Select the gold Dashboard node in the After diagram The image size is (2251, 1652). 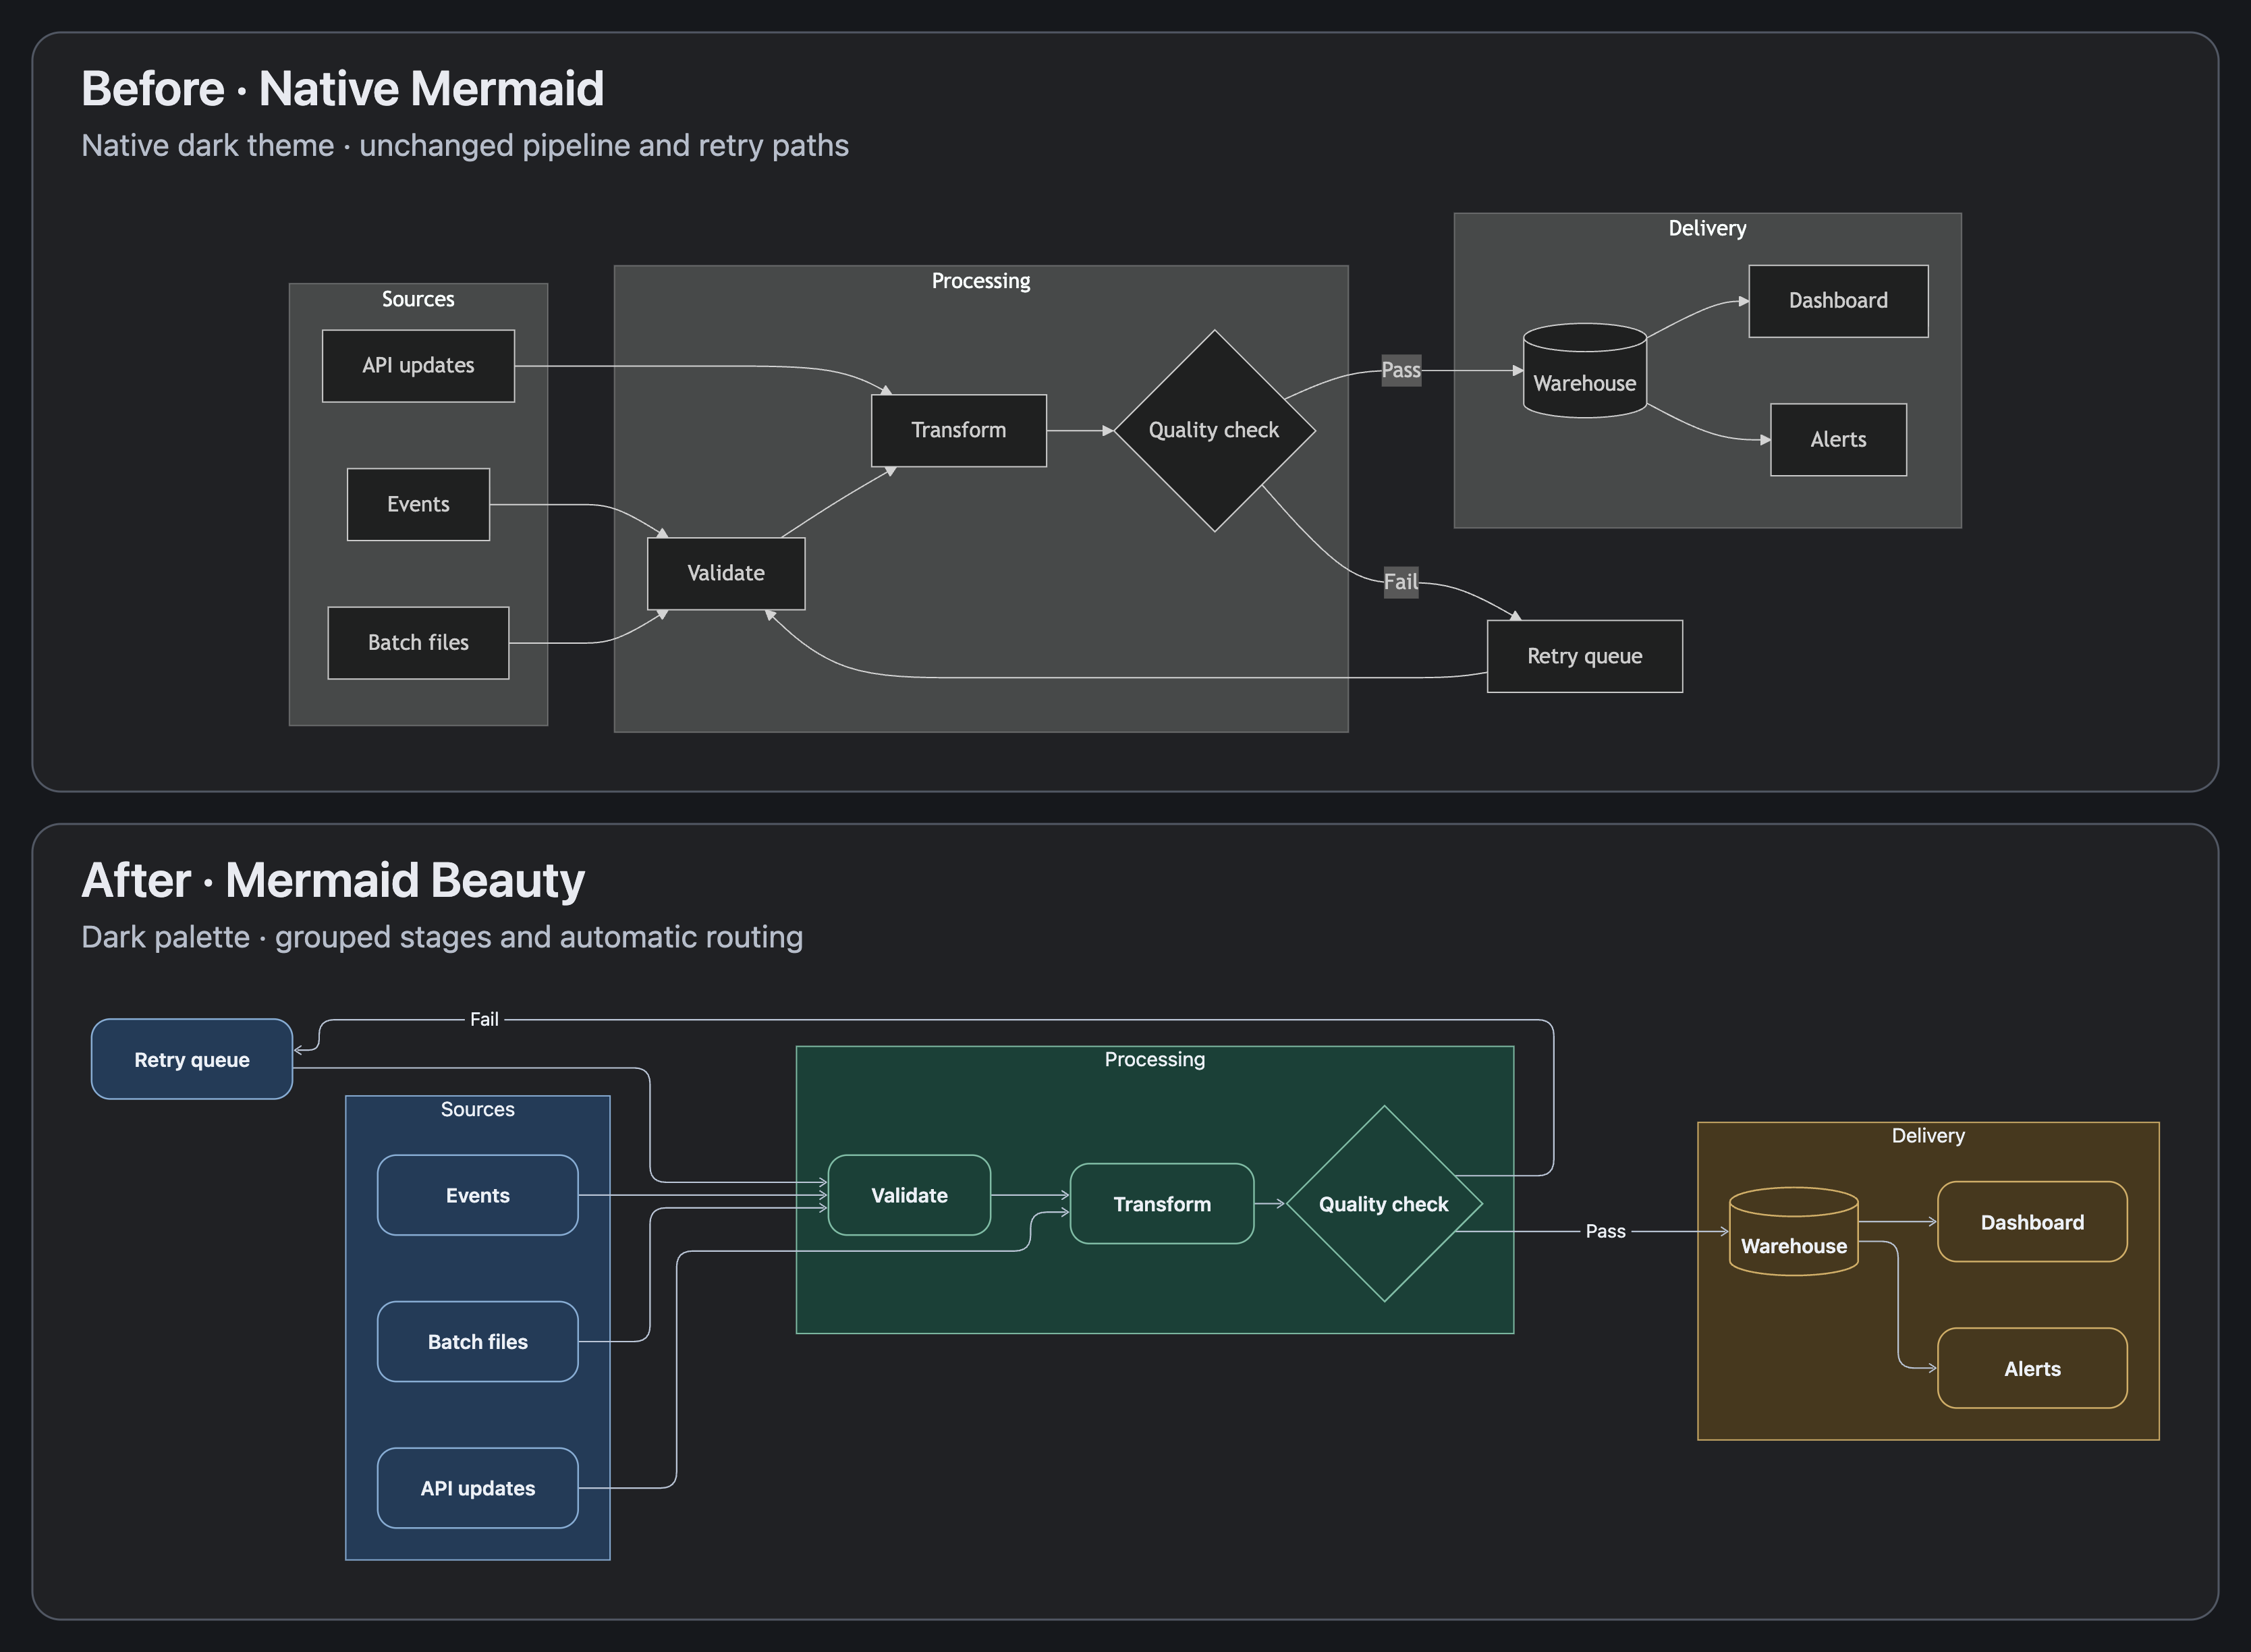[x=2032, y=1222]
